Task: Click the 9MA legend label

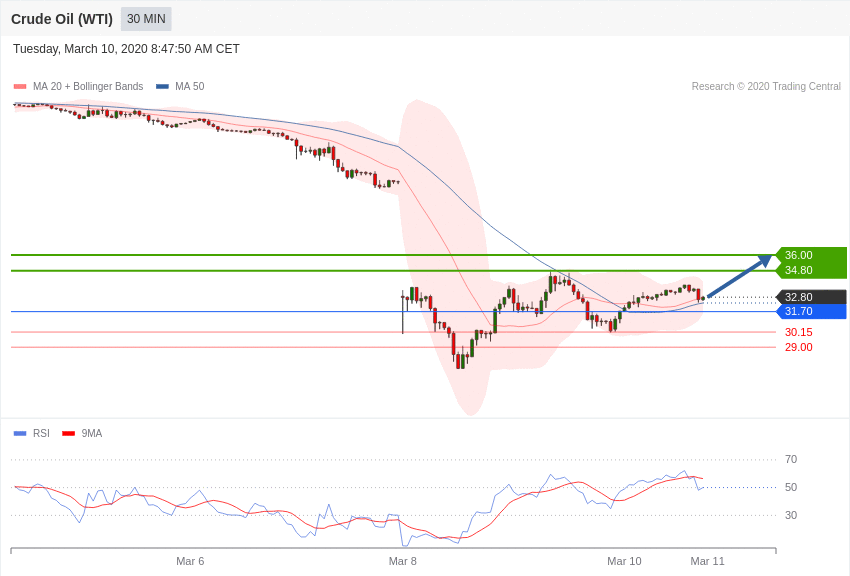Action: tap(92, 433)
